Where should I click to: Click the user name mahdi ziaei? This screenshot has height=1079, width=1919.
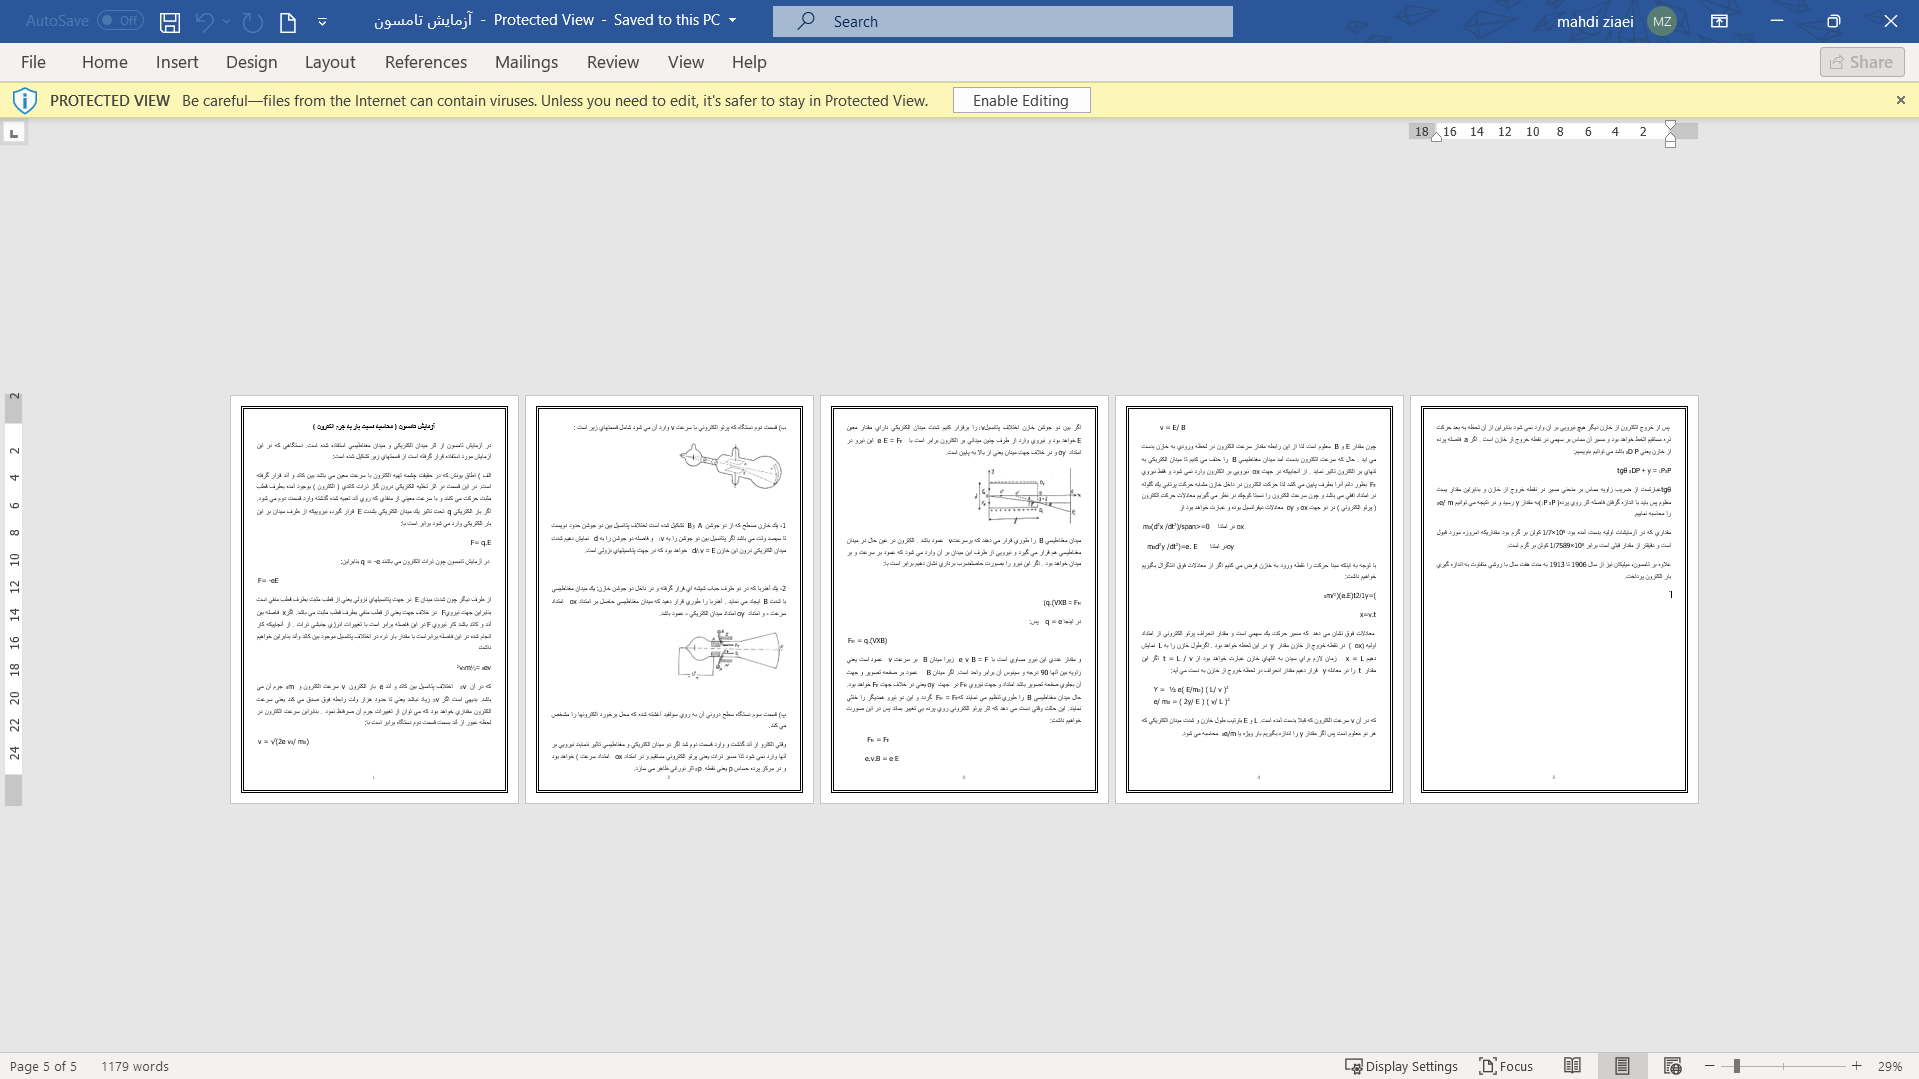tap(1595, 21)
